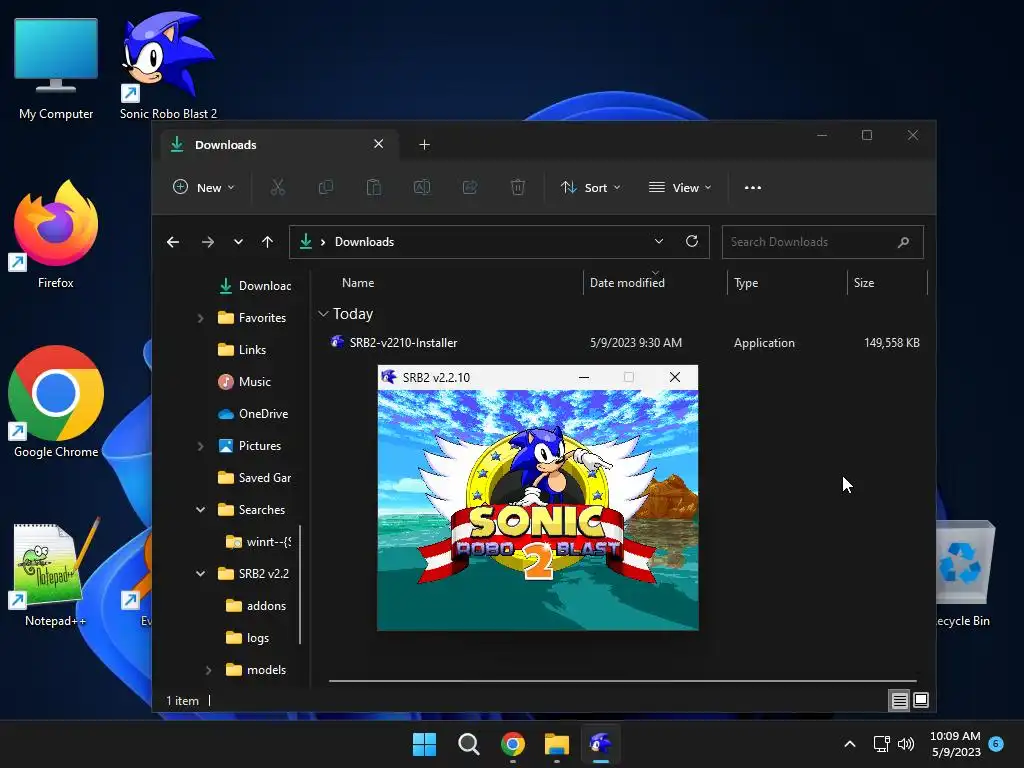The width and height of the screenshot is (1024, 768).
Task: Click the Share icon in toolbar
Action: [x=470, y=187]
